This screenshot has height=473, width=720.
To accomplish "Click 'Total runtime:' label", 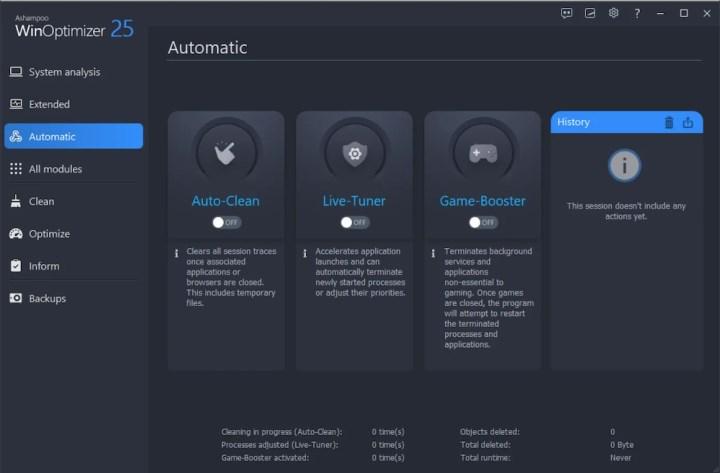I will [485, 457].
